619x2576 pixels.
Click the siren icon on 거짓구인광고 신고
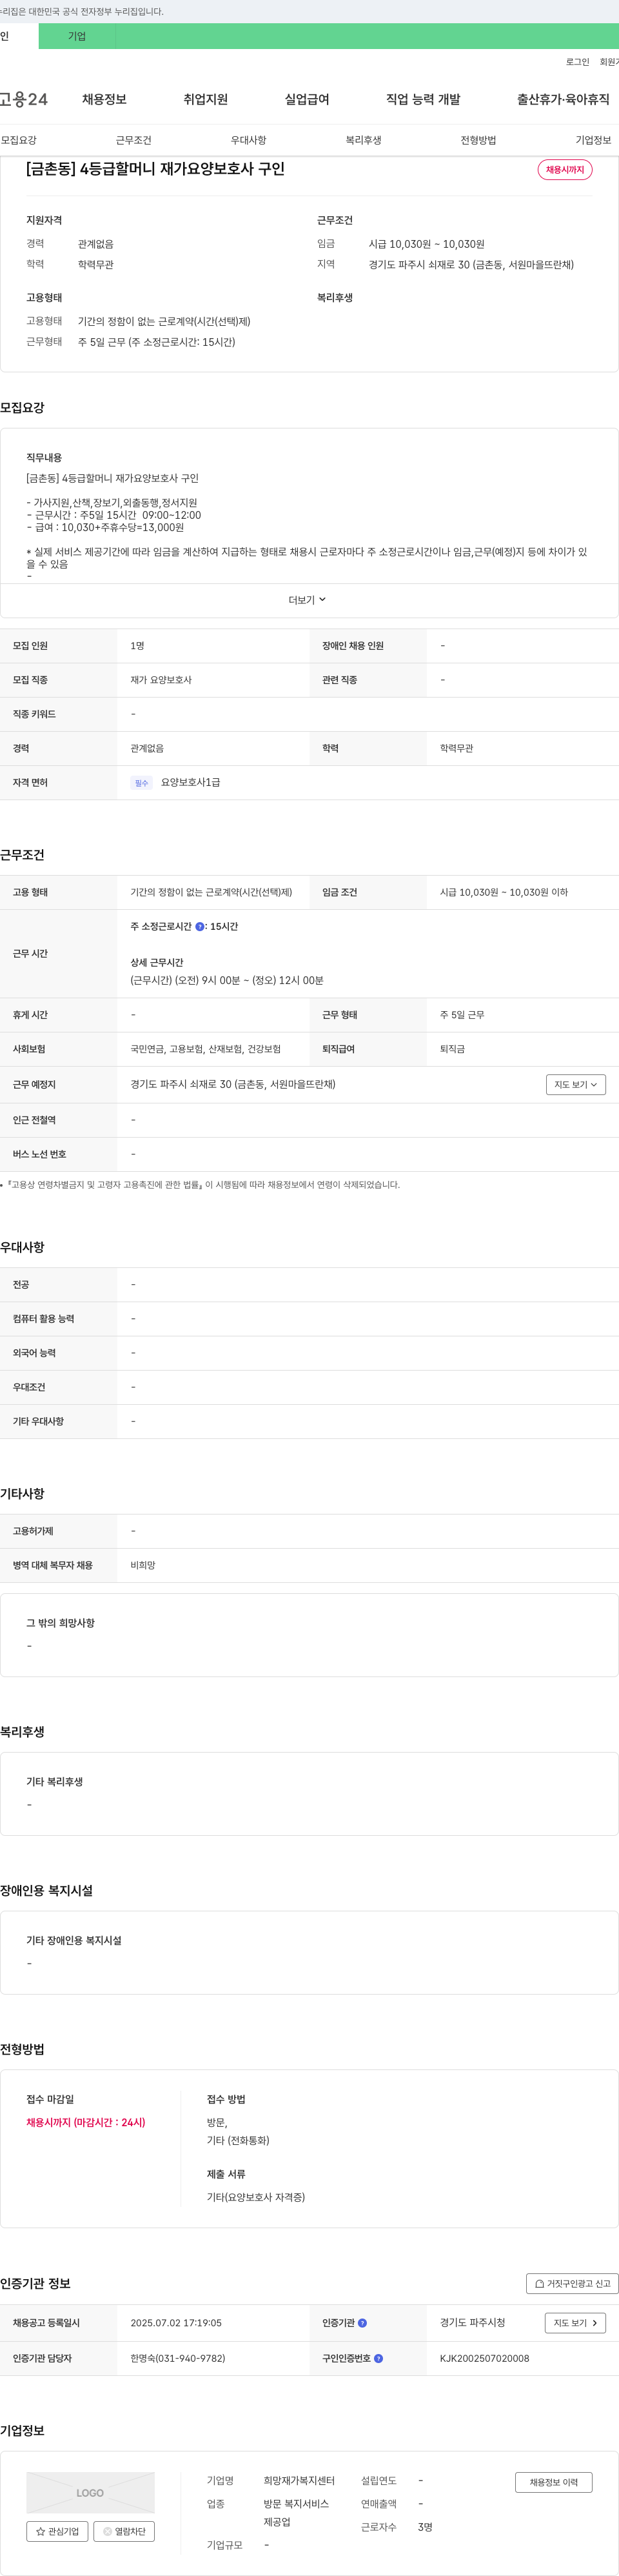coord(540,2283)
